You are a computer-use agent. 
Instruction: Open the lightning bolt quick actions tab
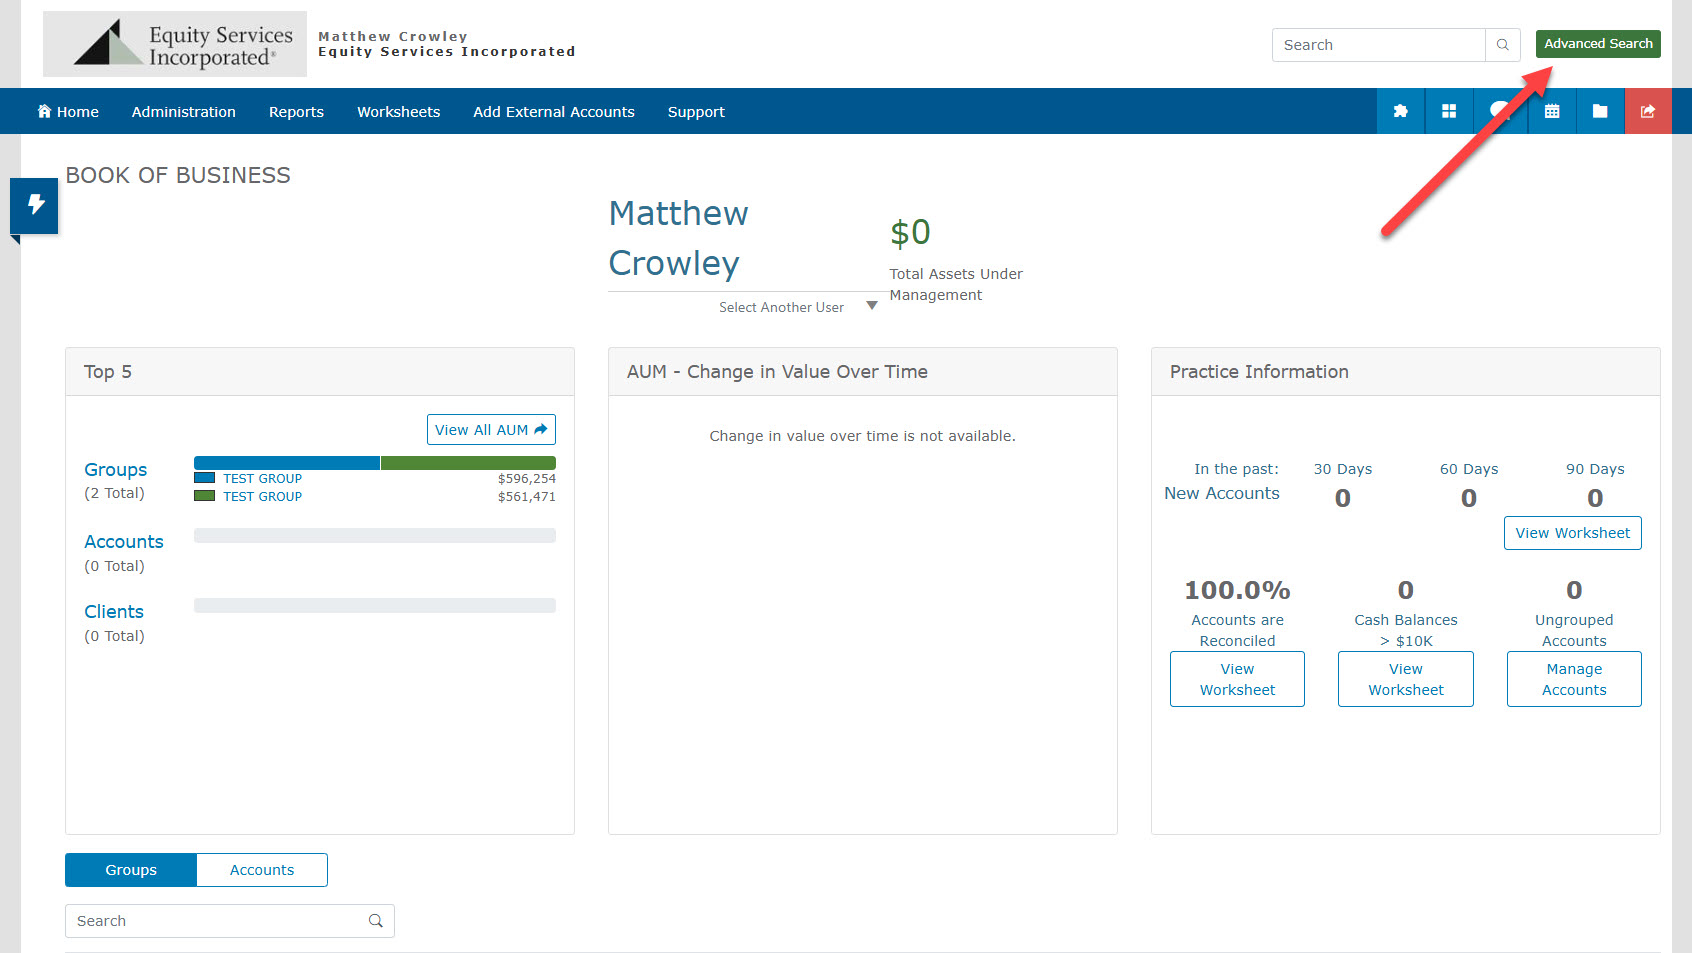click(x=35, y=205)
